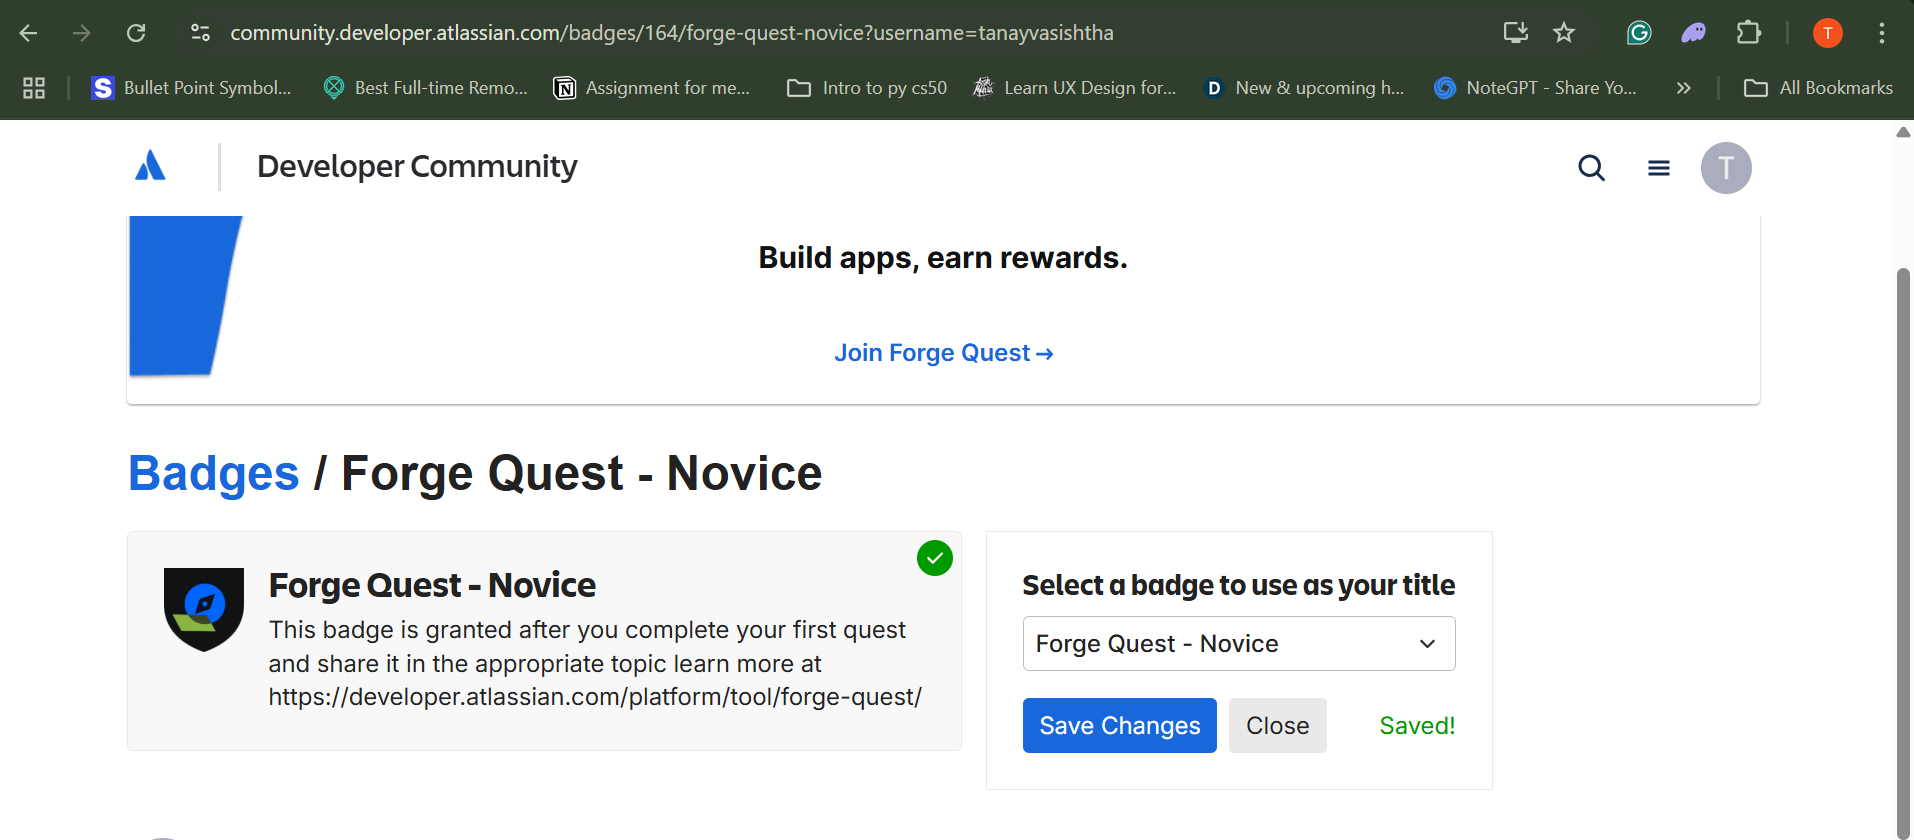
Task: Click Badges breadcrumb link
Action: click(214, 473)
